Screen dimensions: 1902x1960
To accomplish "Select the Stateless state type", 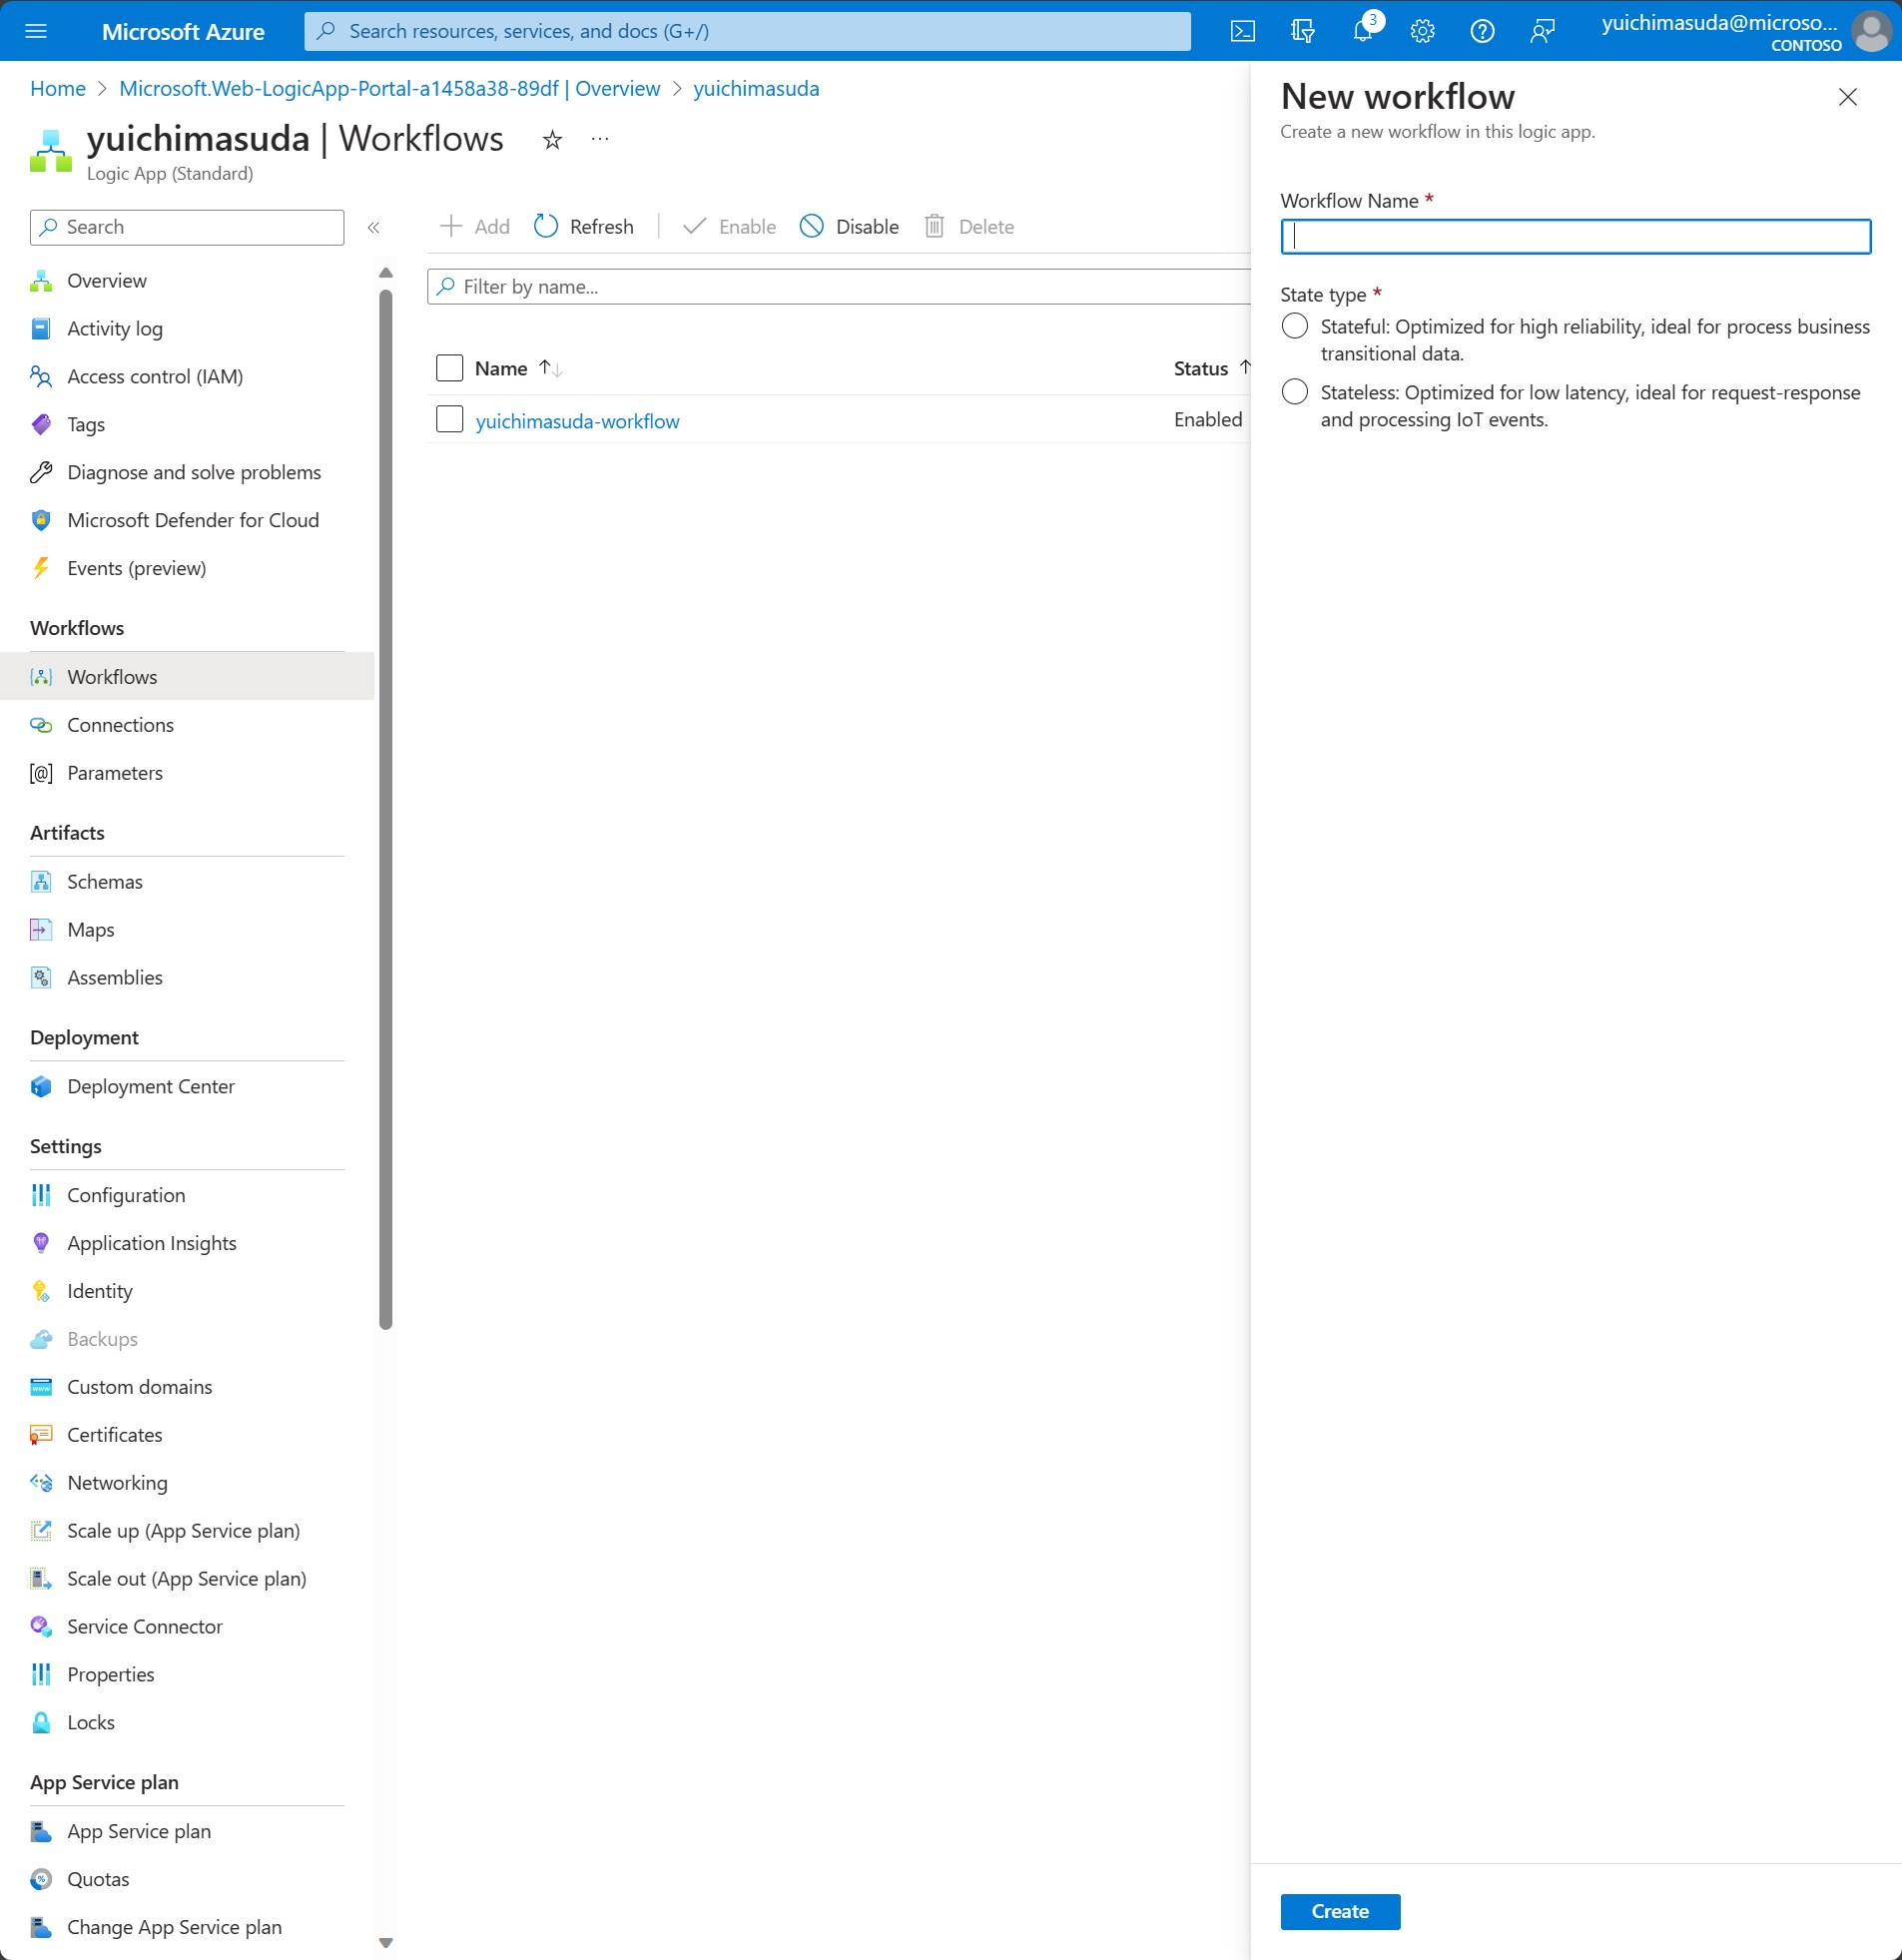I will click(1294, 391).
